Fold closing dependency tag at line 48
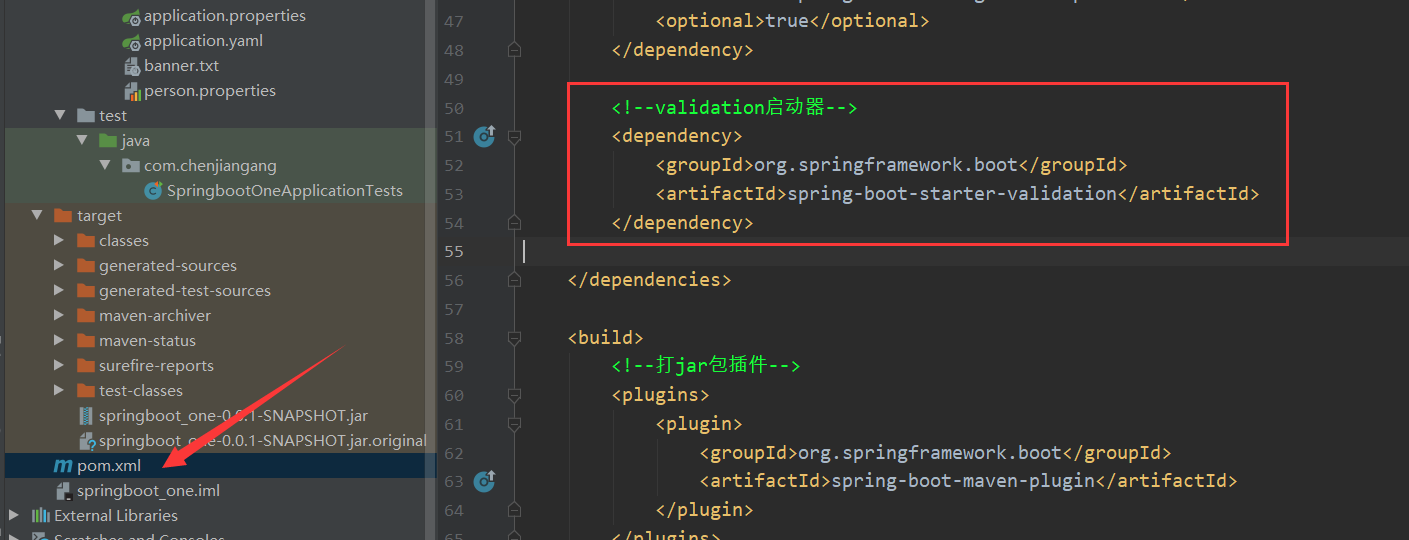This screenshot has height=540, width=1409. [514, 49]
